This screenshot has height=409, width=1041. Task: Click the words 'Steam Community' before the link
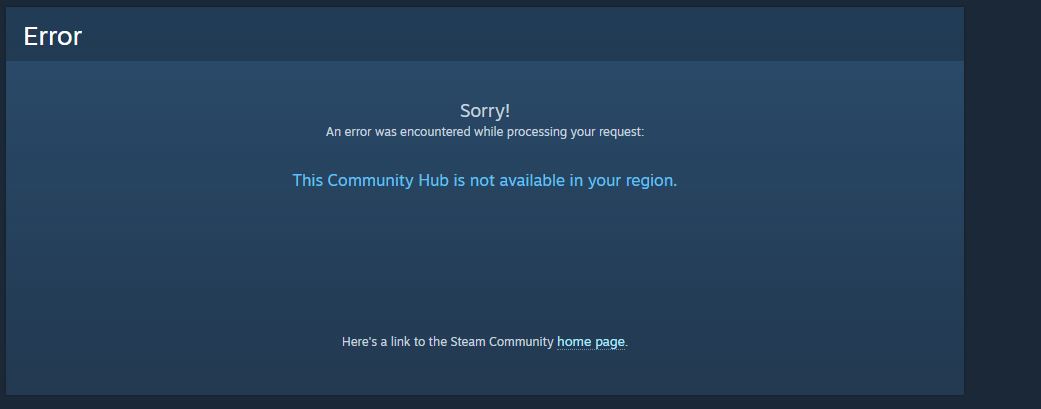502,342
